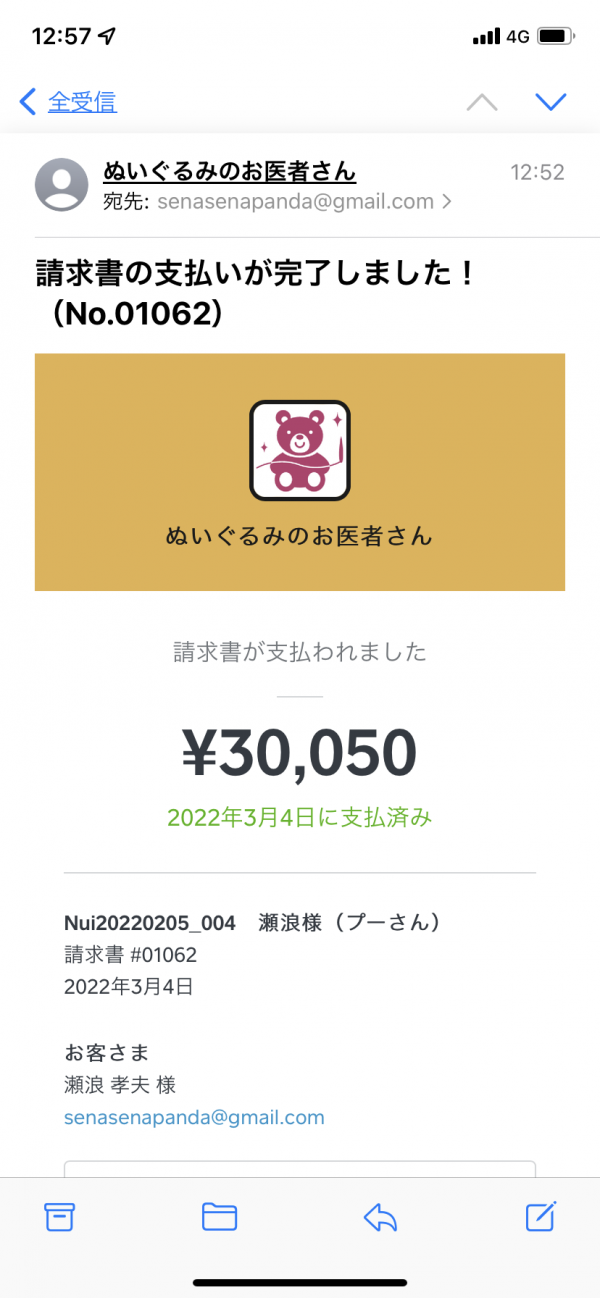600x1298 pixels.
Task: Open customer email link in invoice body
Action: click(194, 1118)
